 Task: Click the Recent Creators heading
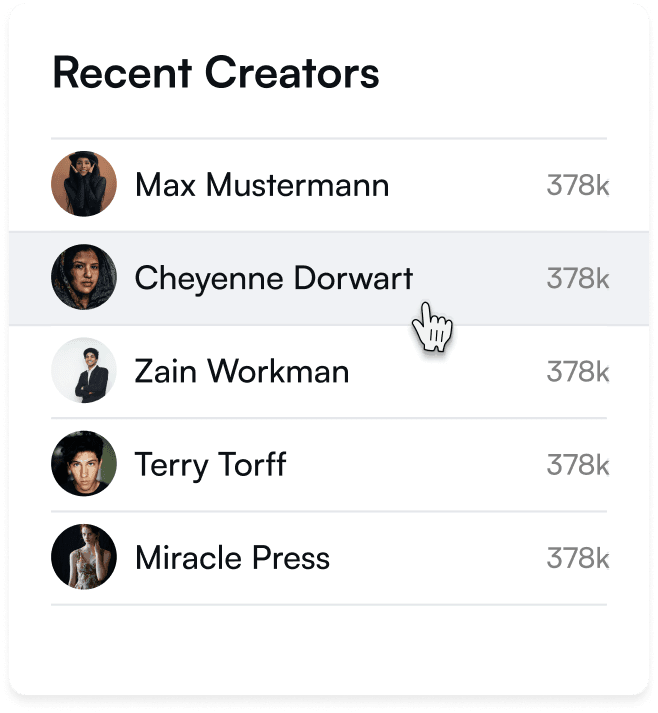click(216, 73)
